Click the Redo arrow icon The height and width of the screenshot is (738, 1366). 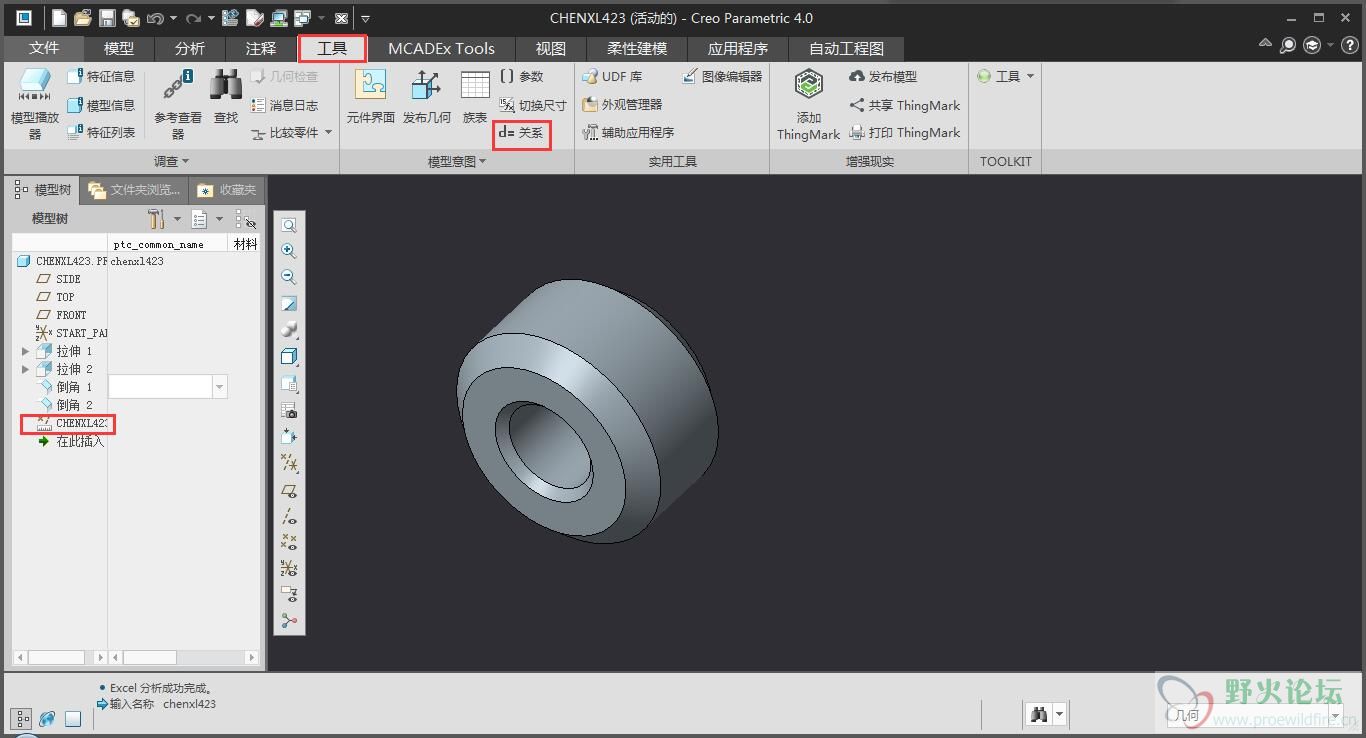point(193,18)
